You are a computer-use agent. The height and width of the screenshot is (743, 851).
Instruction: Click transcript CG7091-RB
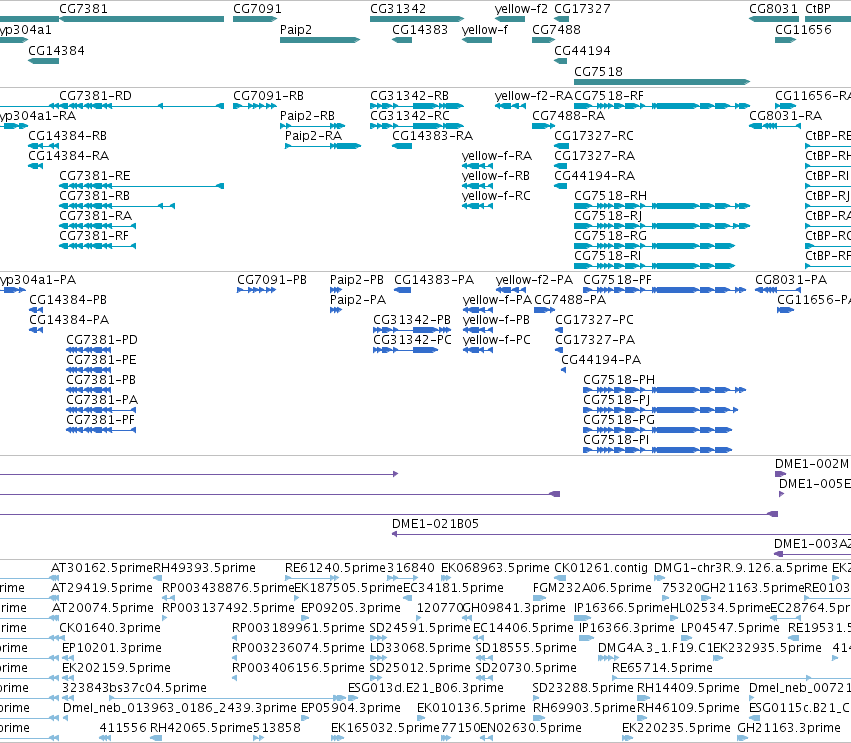(x=269, y=96)
